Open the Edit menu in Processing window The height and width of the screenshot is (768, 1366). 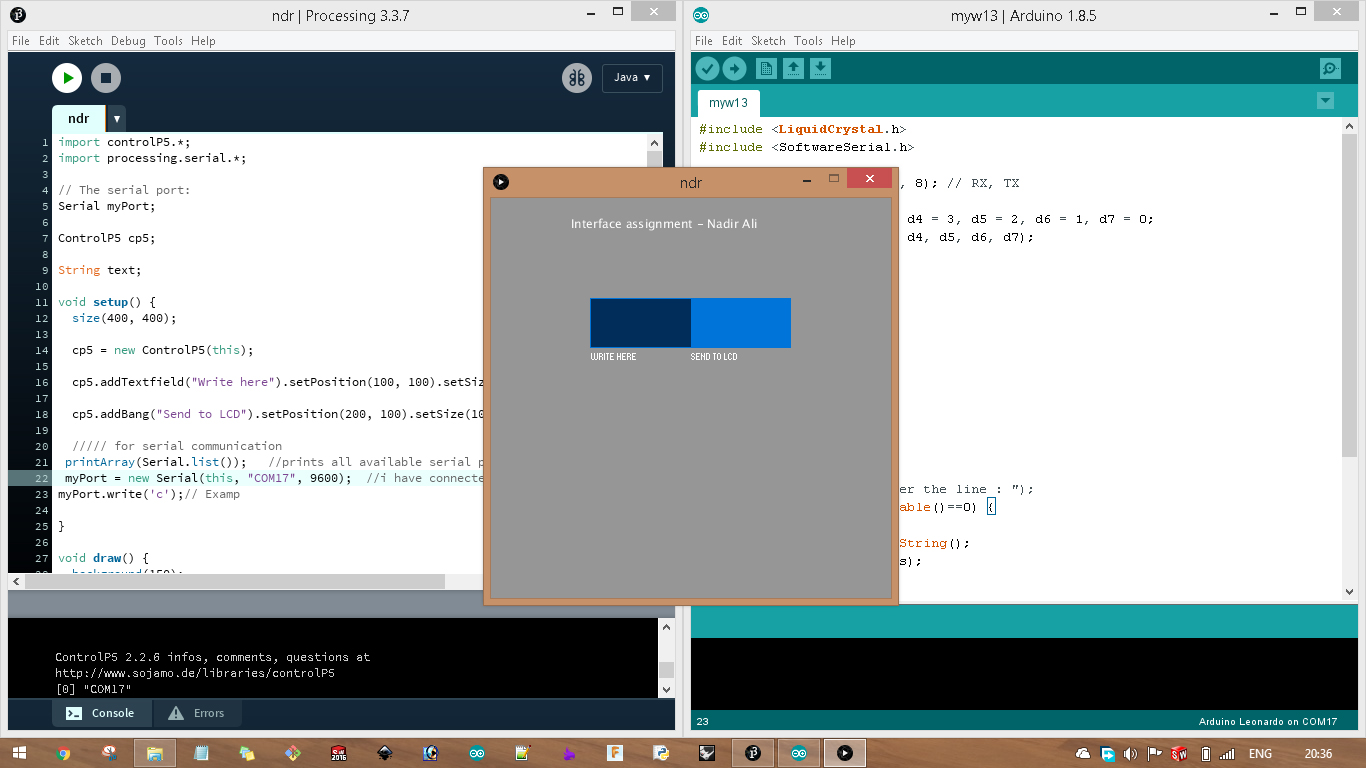[x=49, y=41]
